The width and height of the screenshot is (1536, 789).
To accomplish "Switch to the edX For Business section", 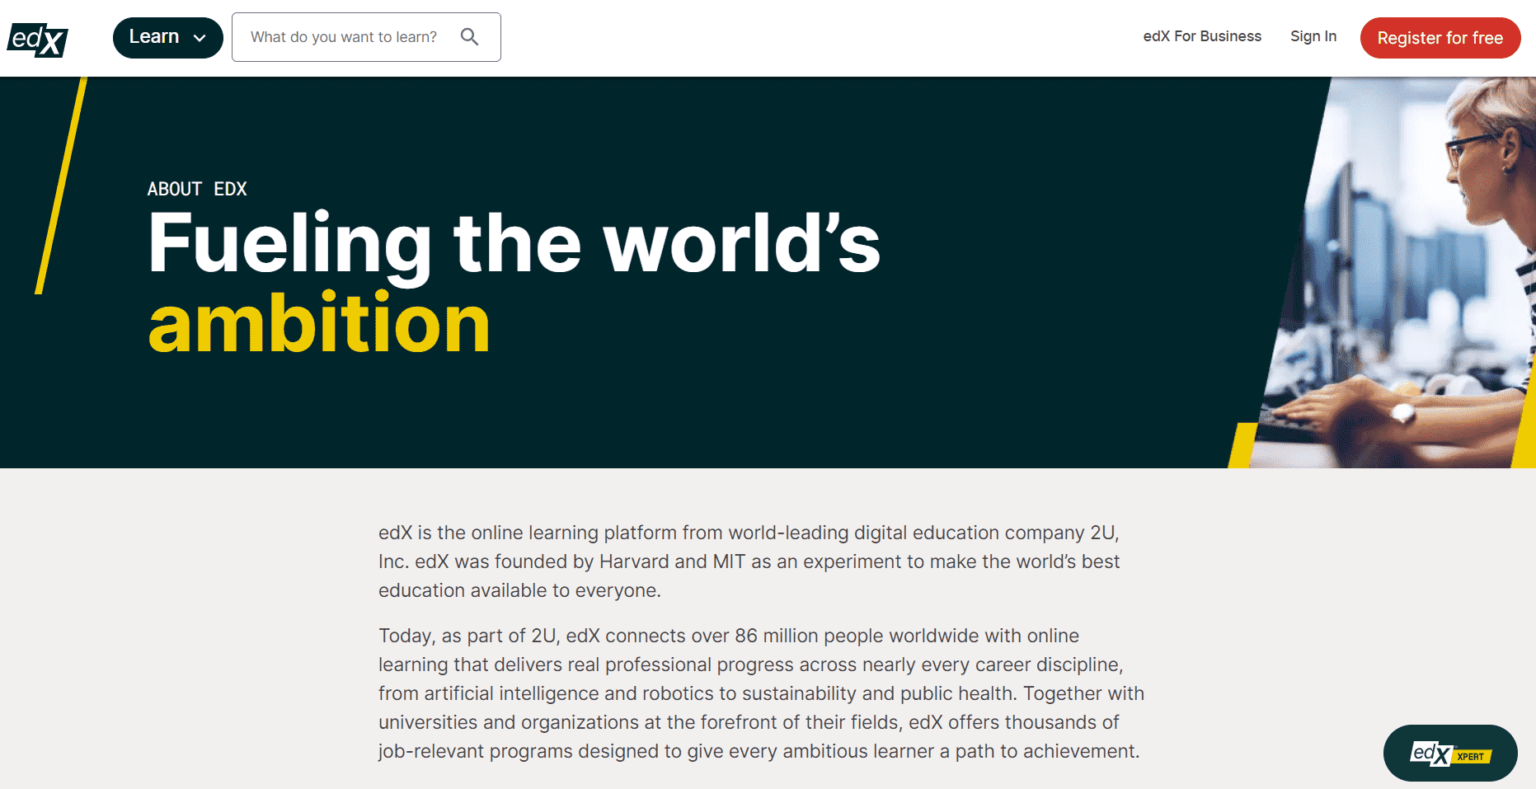I will coord(1201,36).
